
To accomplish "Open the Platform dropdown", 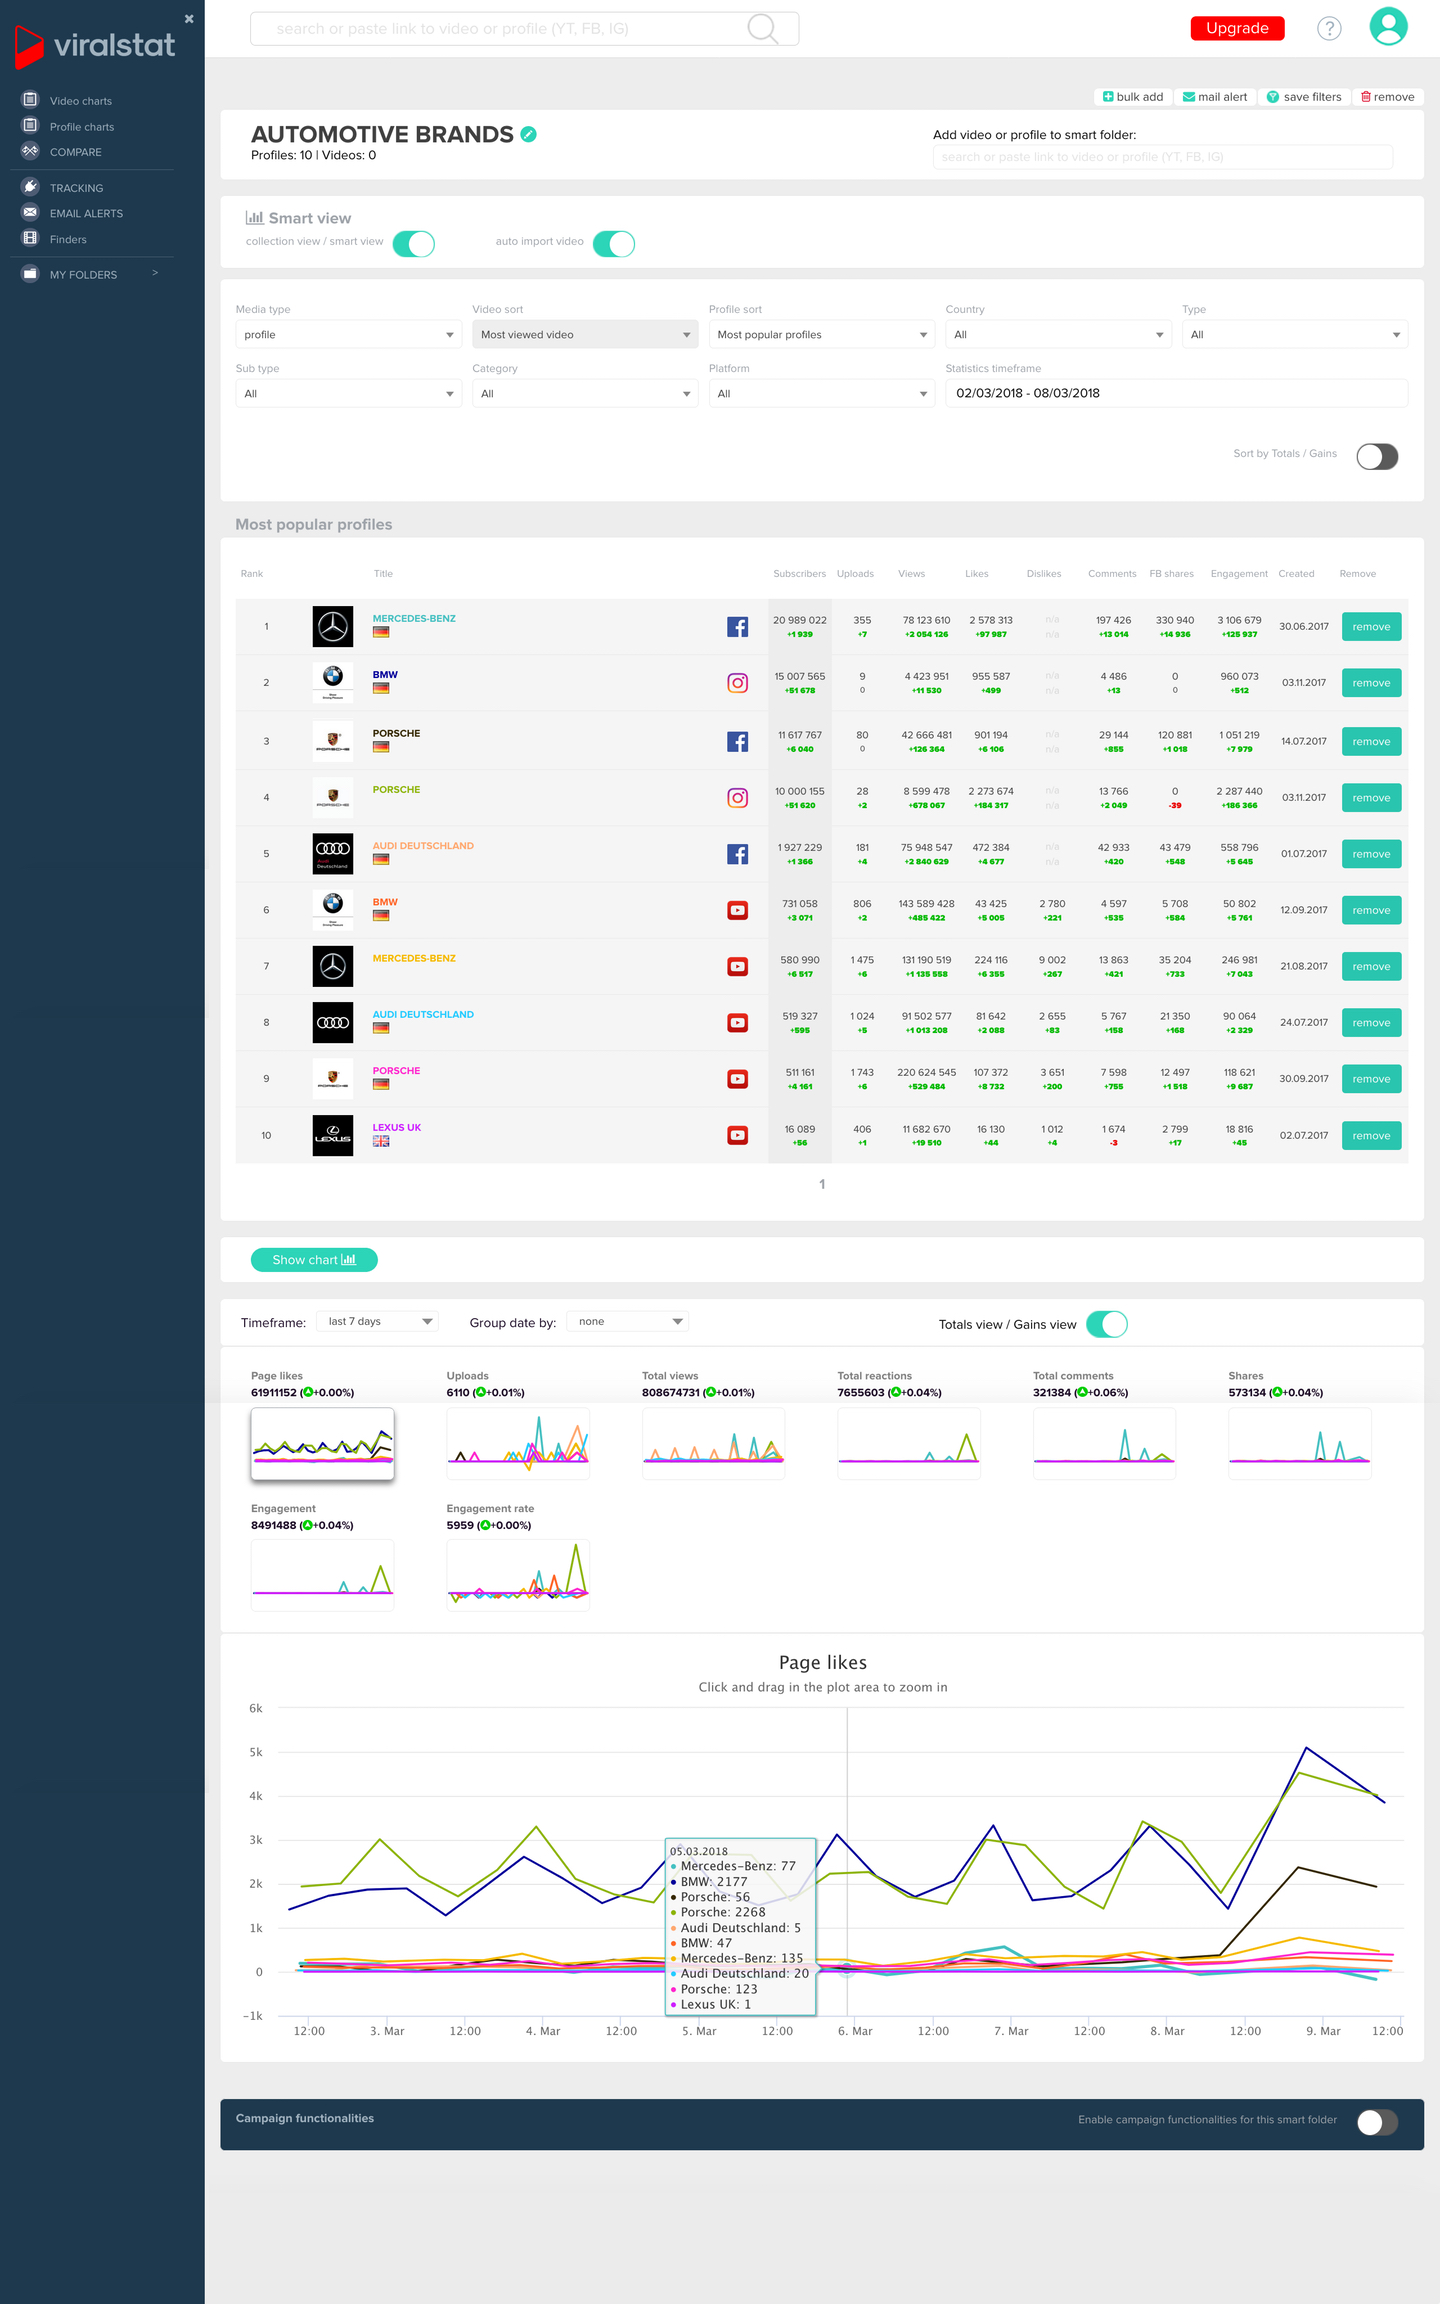I will [822, 393].
